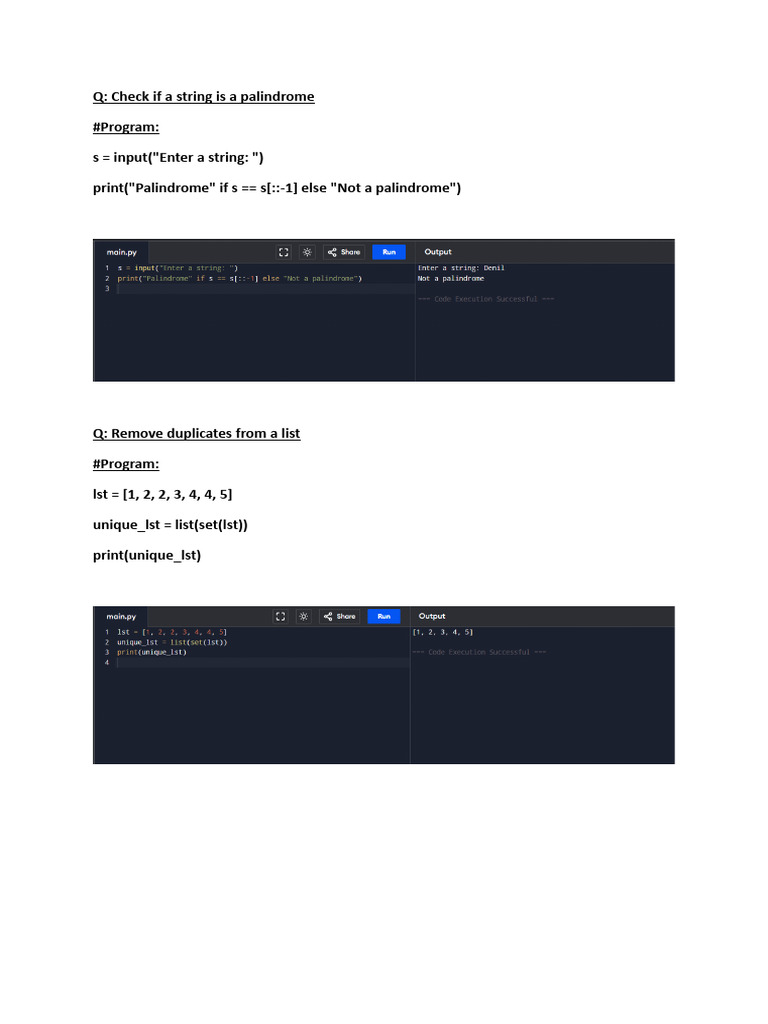Screen dimensions: 768x1024
Task: Click the [1, 2, 3, 4, 5] output line
Action: (x=443, y=632)
